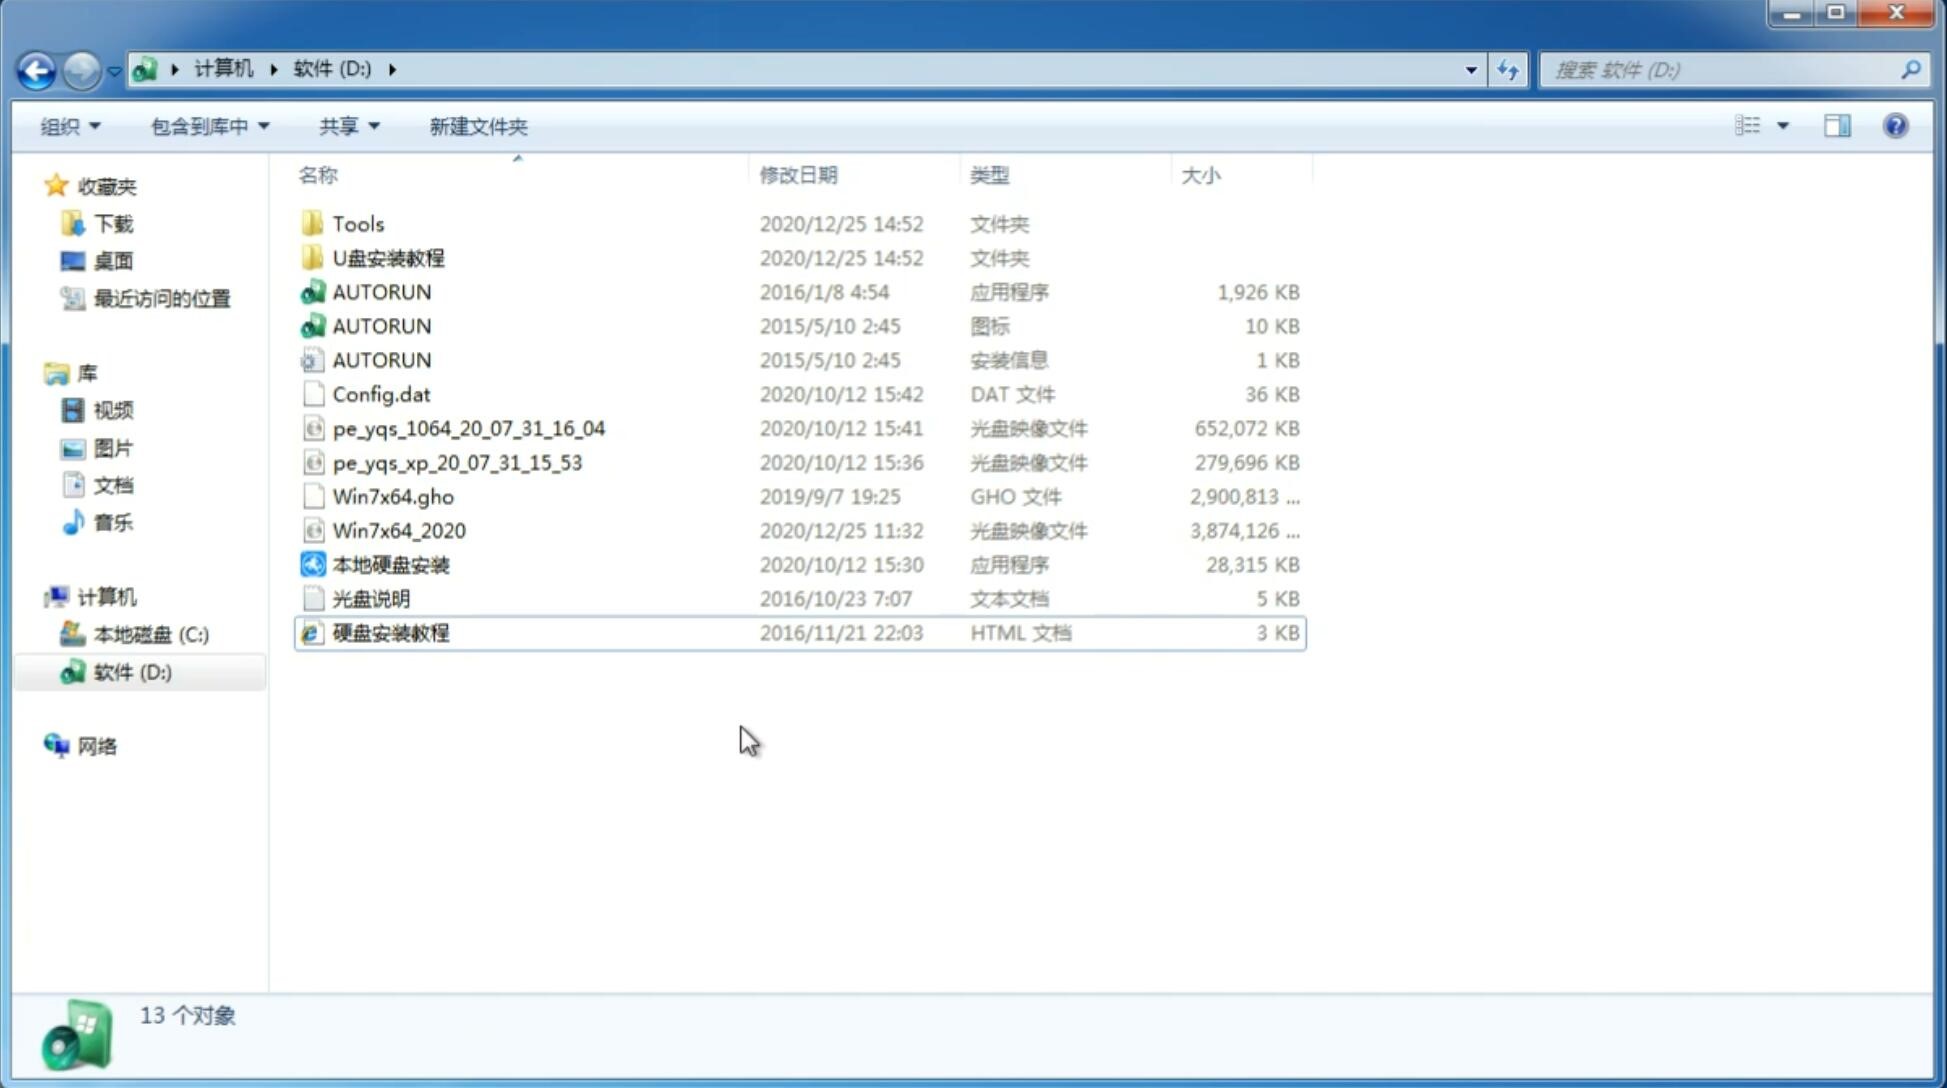Click 新建文件夹 button
1947x1088 pixels.
tap(479, 124)
